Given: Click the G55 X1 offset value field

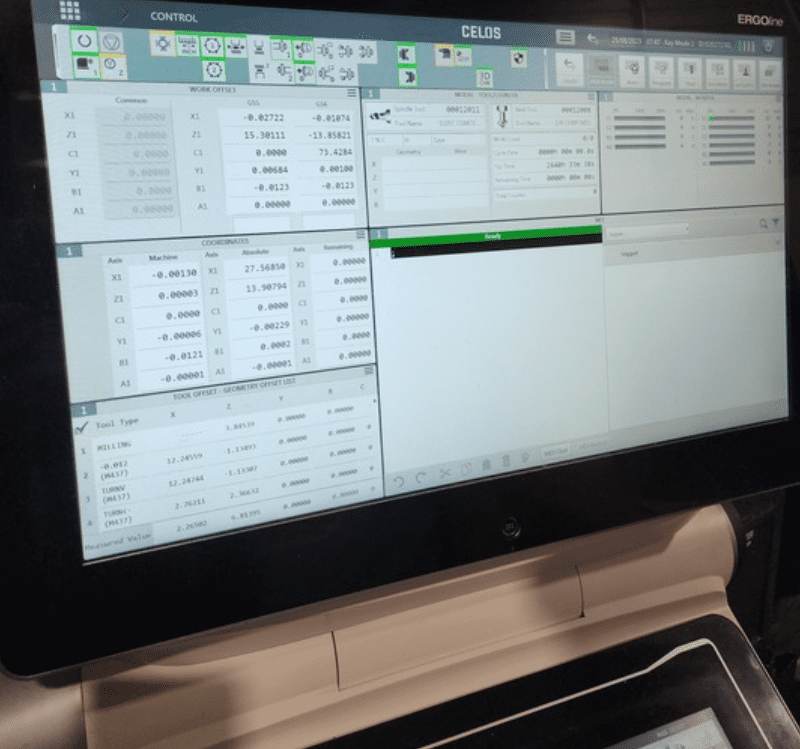Looking at the screenshot, I should click(x=253, y=117).
